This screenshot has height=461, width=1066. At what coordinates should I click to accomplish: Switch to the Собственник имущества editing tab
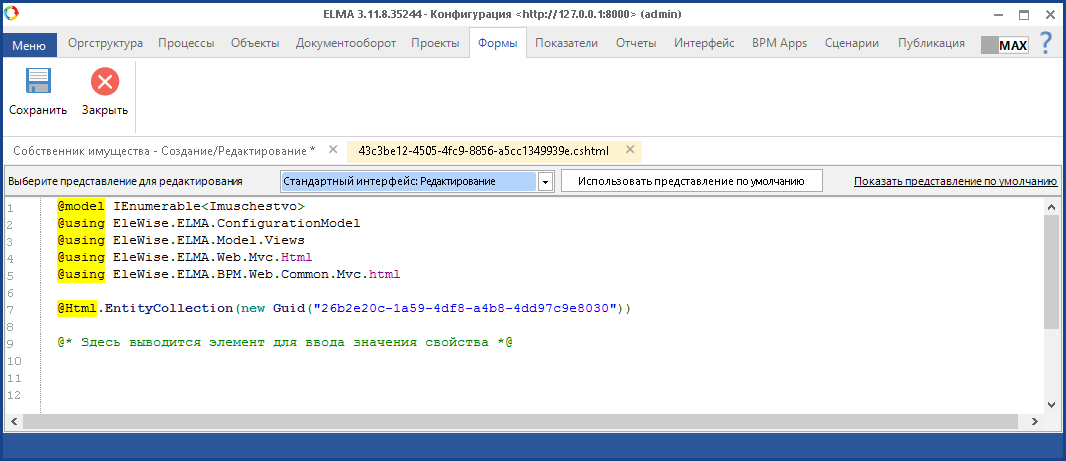point(164,150)
